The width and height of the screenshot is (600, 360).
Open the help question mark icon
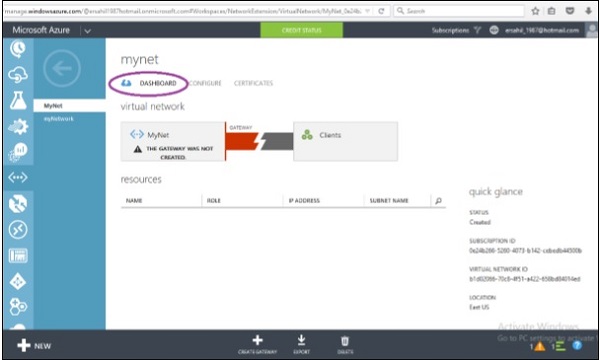click(577, 346)
